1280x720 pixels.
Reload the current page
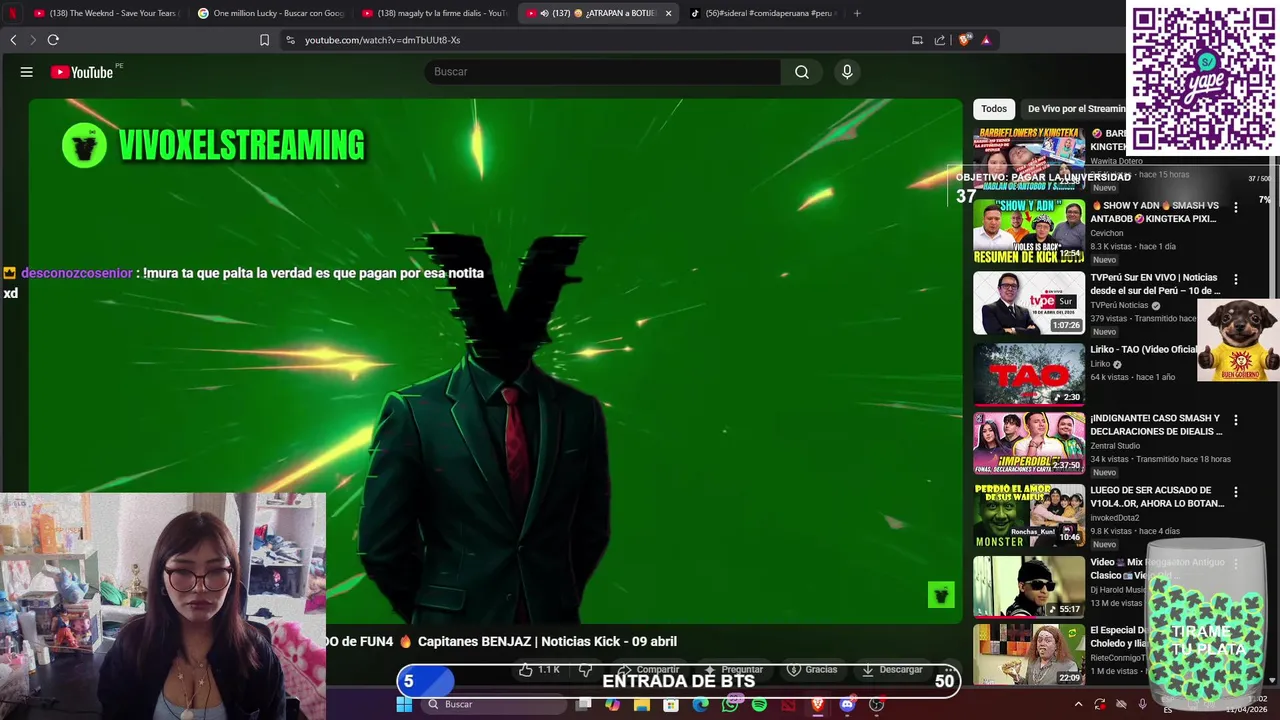[x=53, y=40]
